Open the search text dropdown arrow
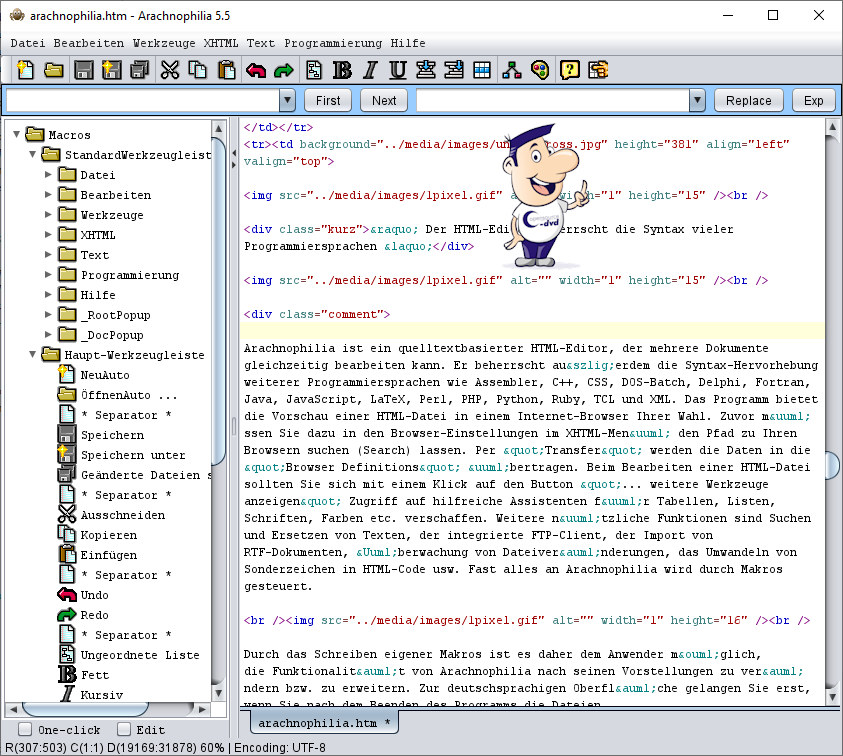The height and width of the screenshot is (756, 843). pyautogui.click(x=288, y=100)
